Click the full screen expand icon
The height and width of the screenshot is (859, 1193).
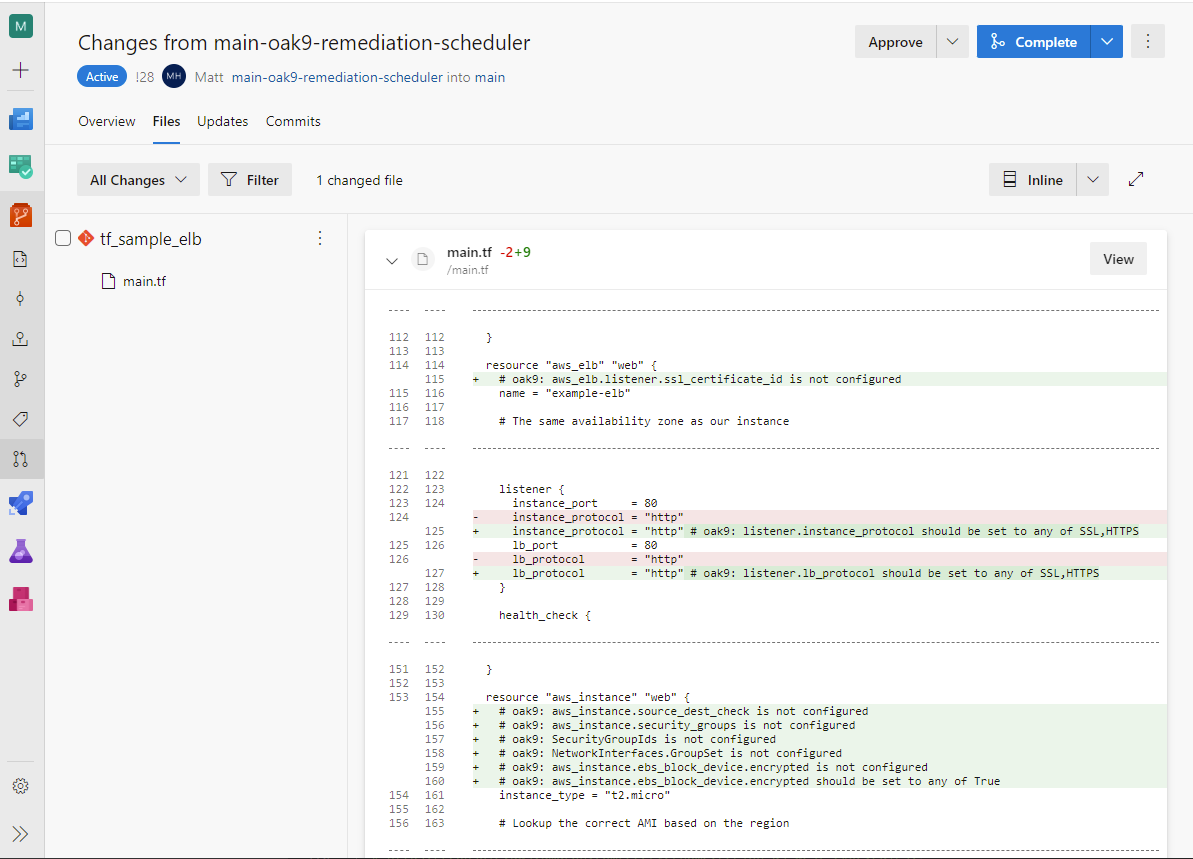(x=1136, y=180)
